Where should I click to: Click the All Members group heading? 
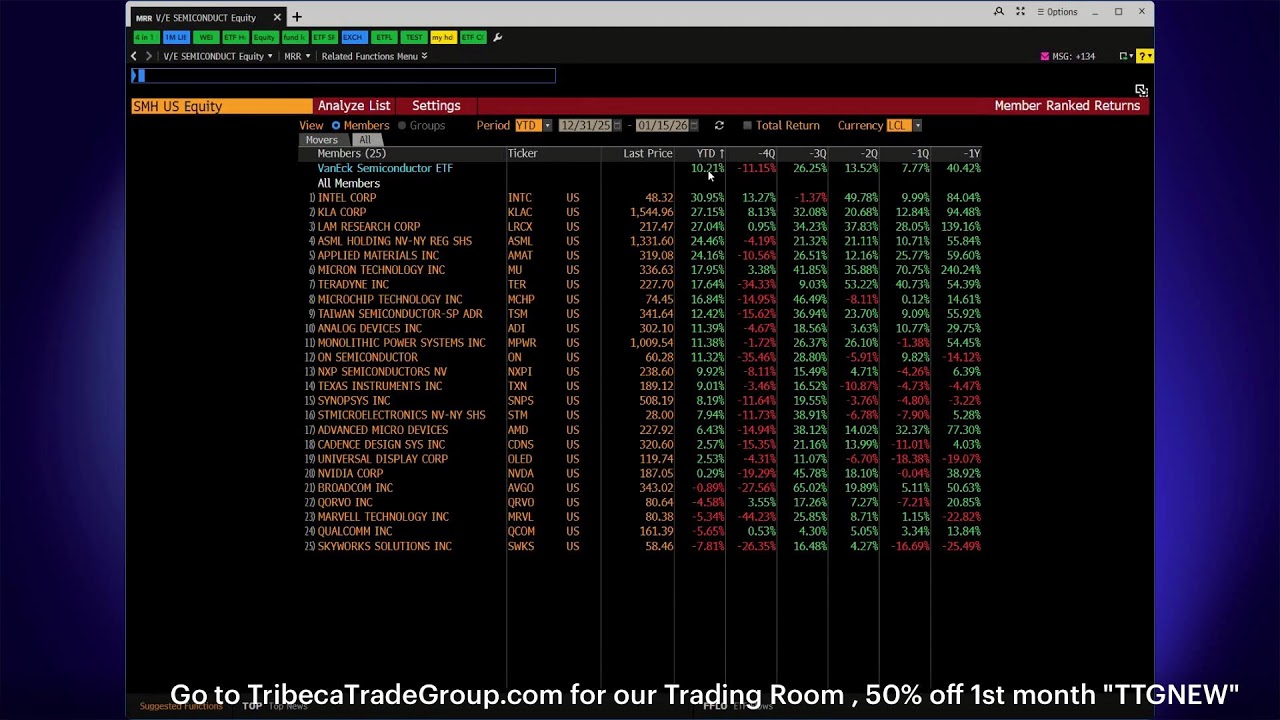[348, 183]
